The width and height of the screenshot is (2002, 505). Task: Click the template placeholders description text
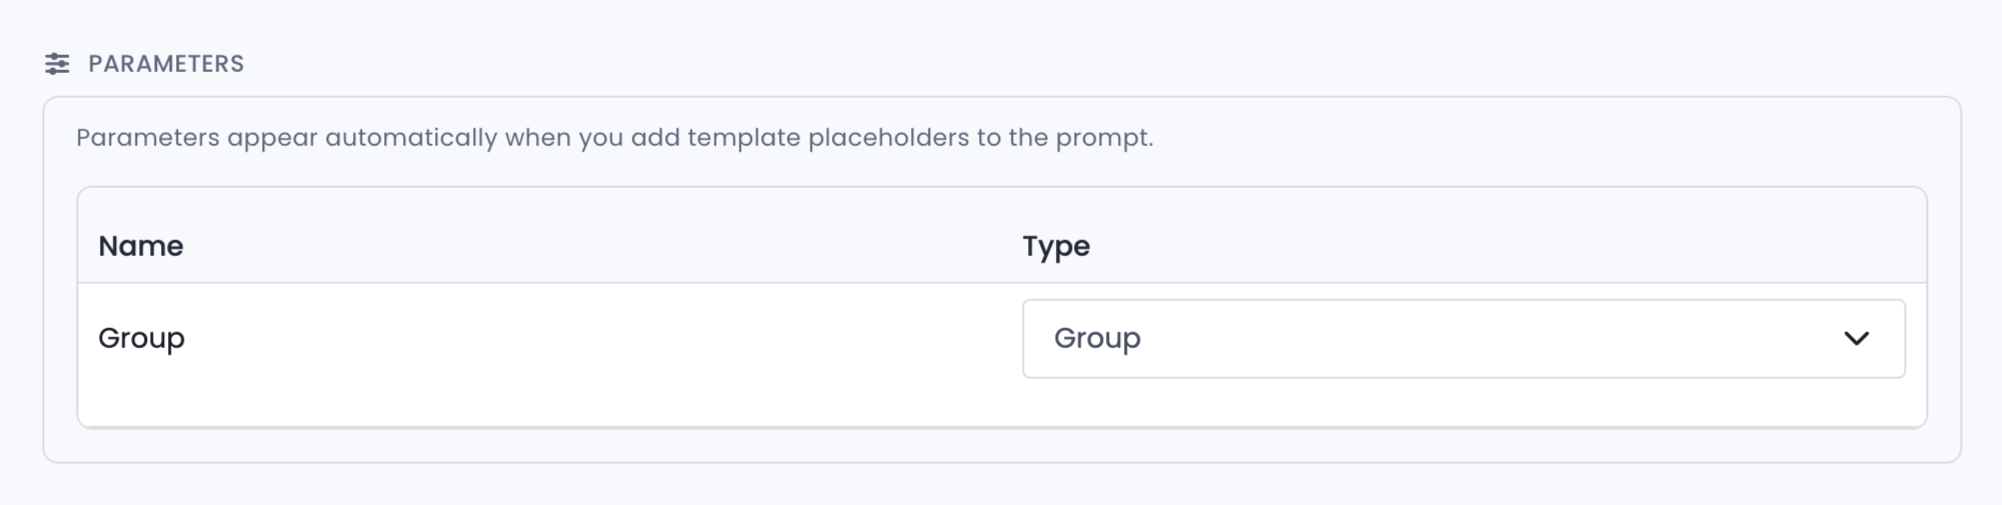click(615, 137)
